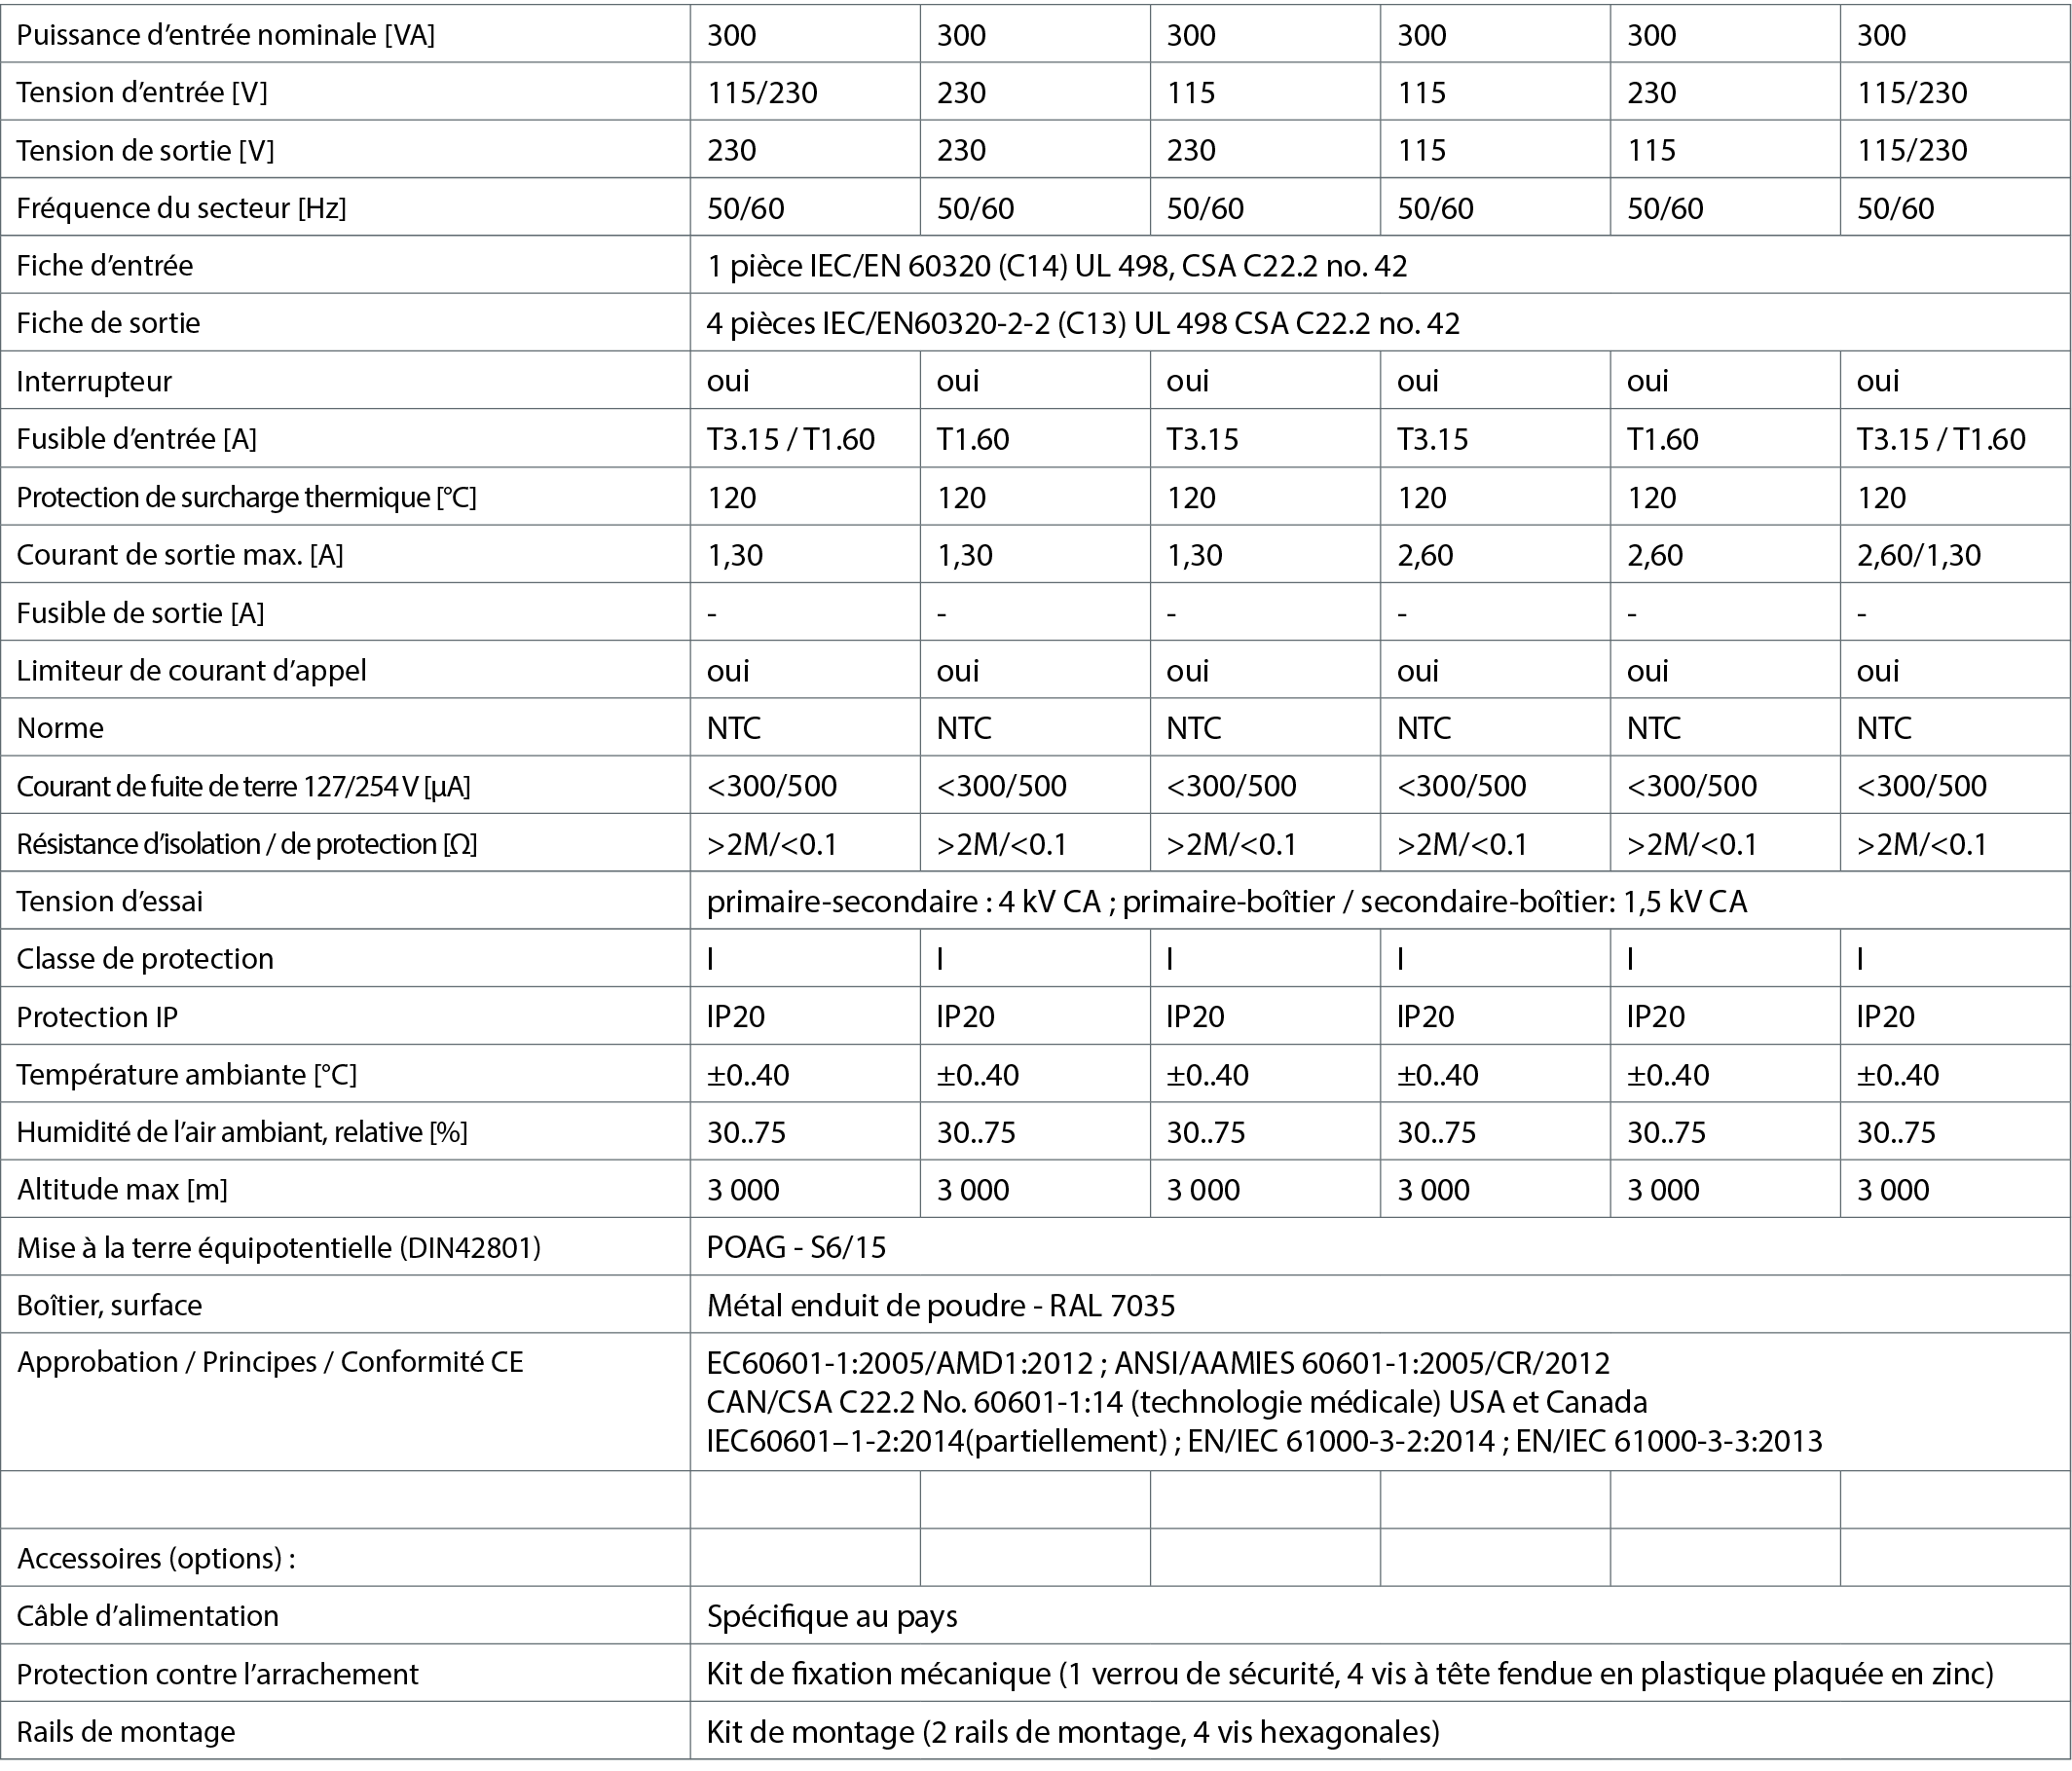Click '1 pièce IEC/EN 60320 (C14)' value
This screenshot has height=1771, width=2072.
tap(886, 266)
